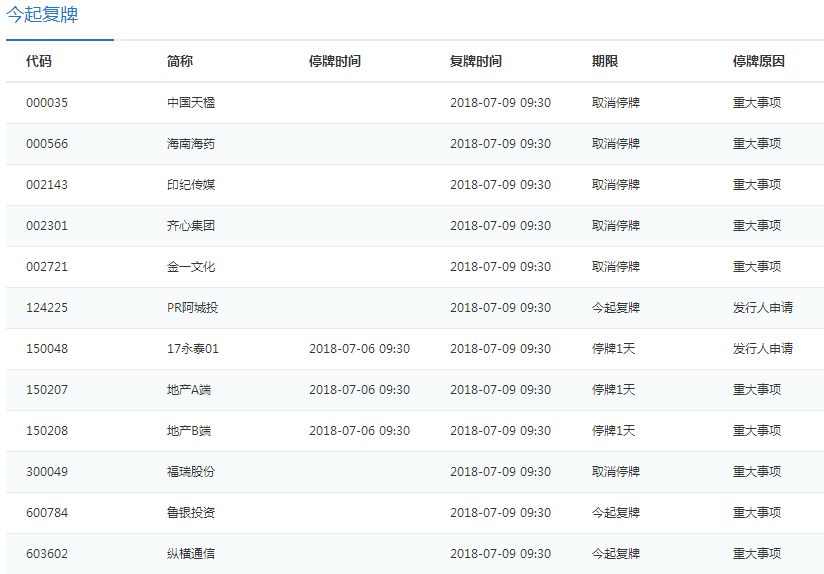The width and height of the screenshot is (824, 574).
Task: Click the 停牌原因 column header
Action: pyautogui.click(x=759, y=61)
